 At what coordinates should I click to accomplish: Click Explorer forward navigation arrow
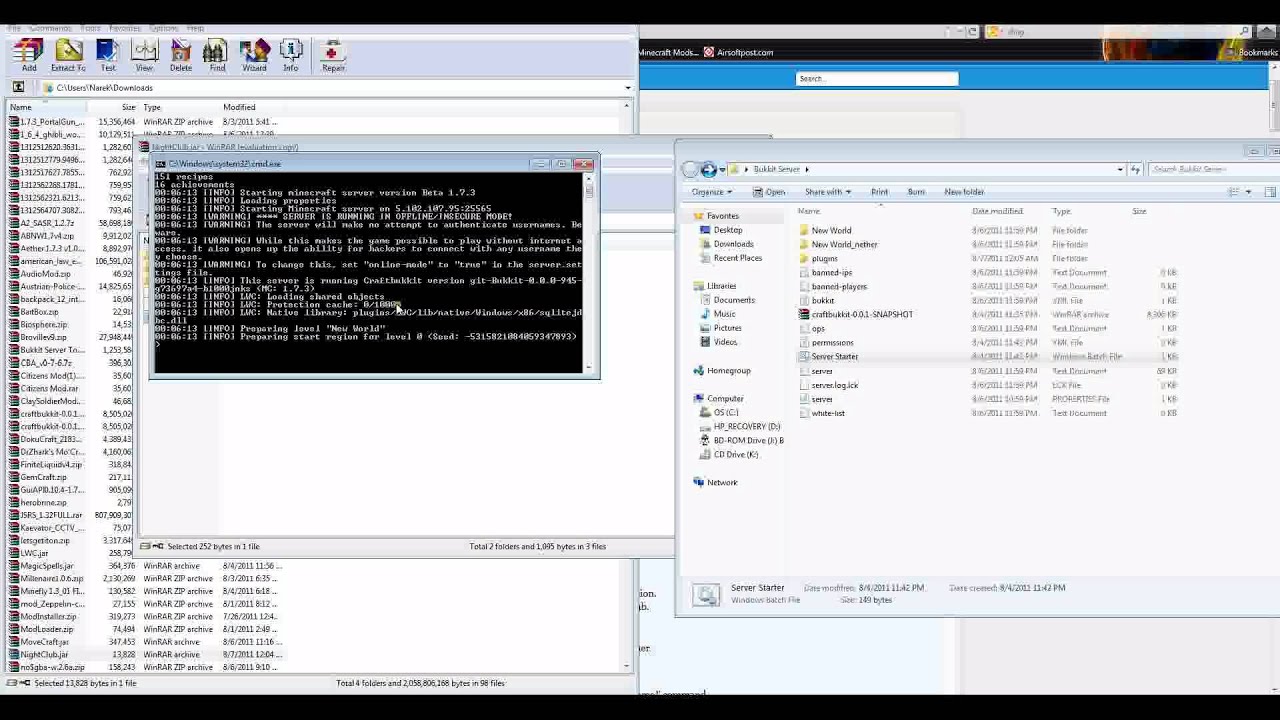709,170
